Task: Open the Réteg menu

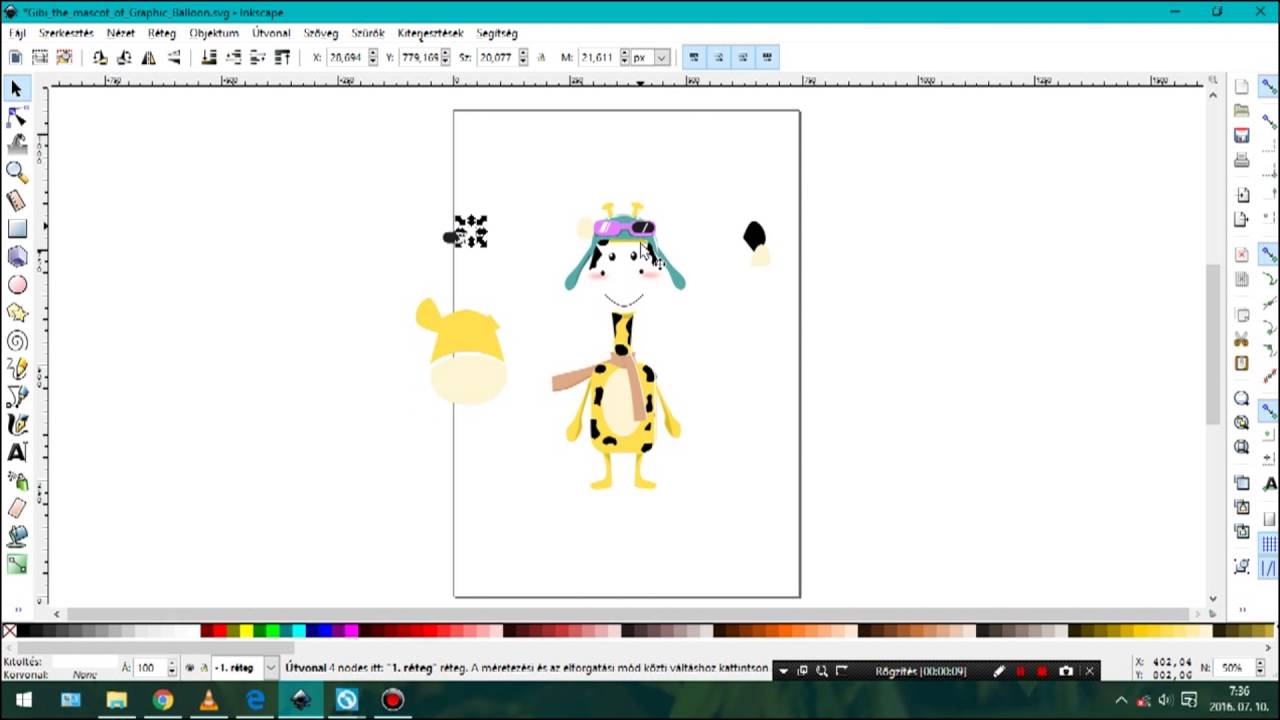Action: click(x=162, y=33)
